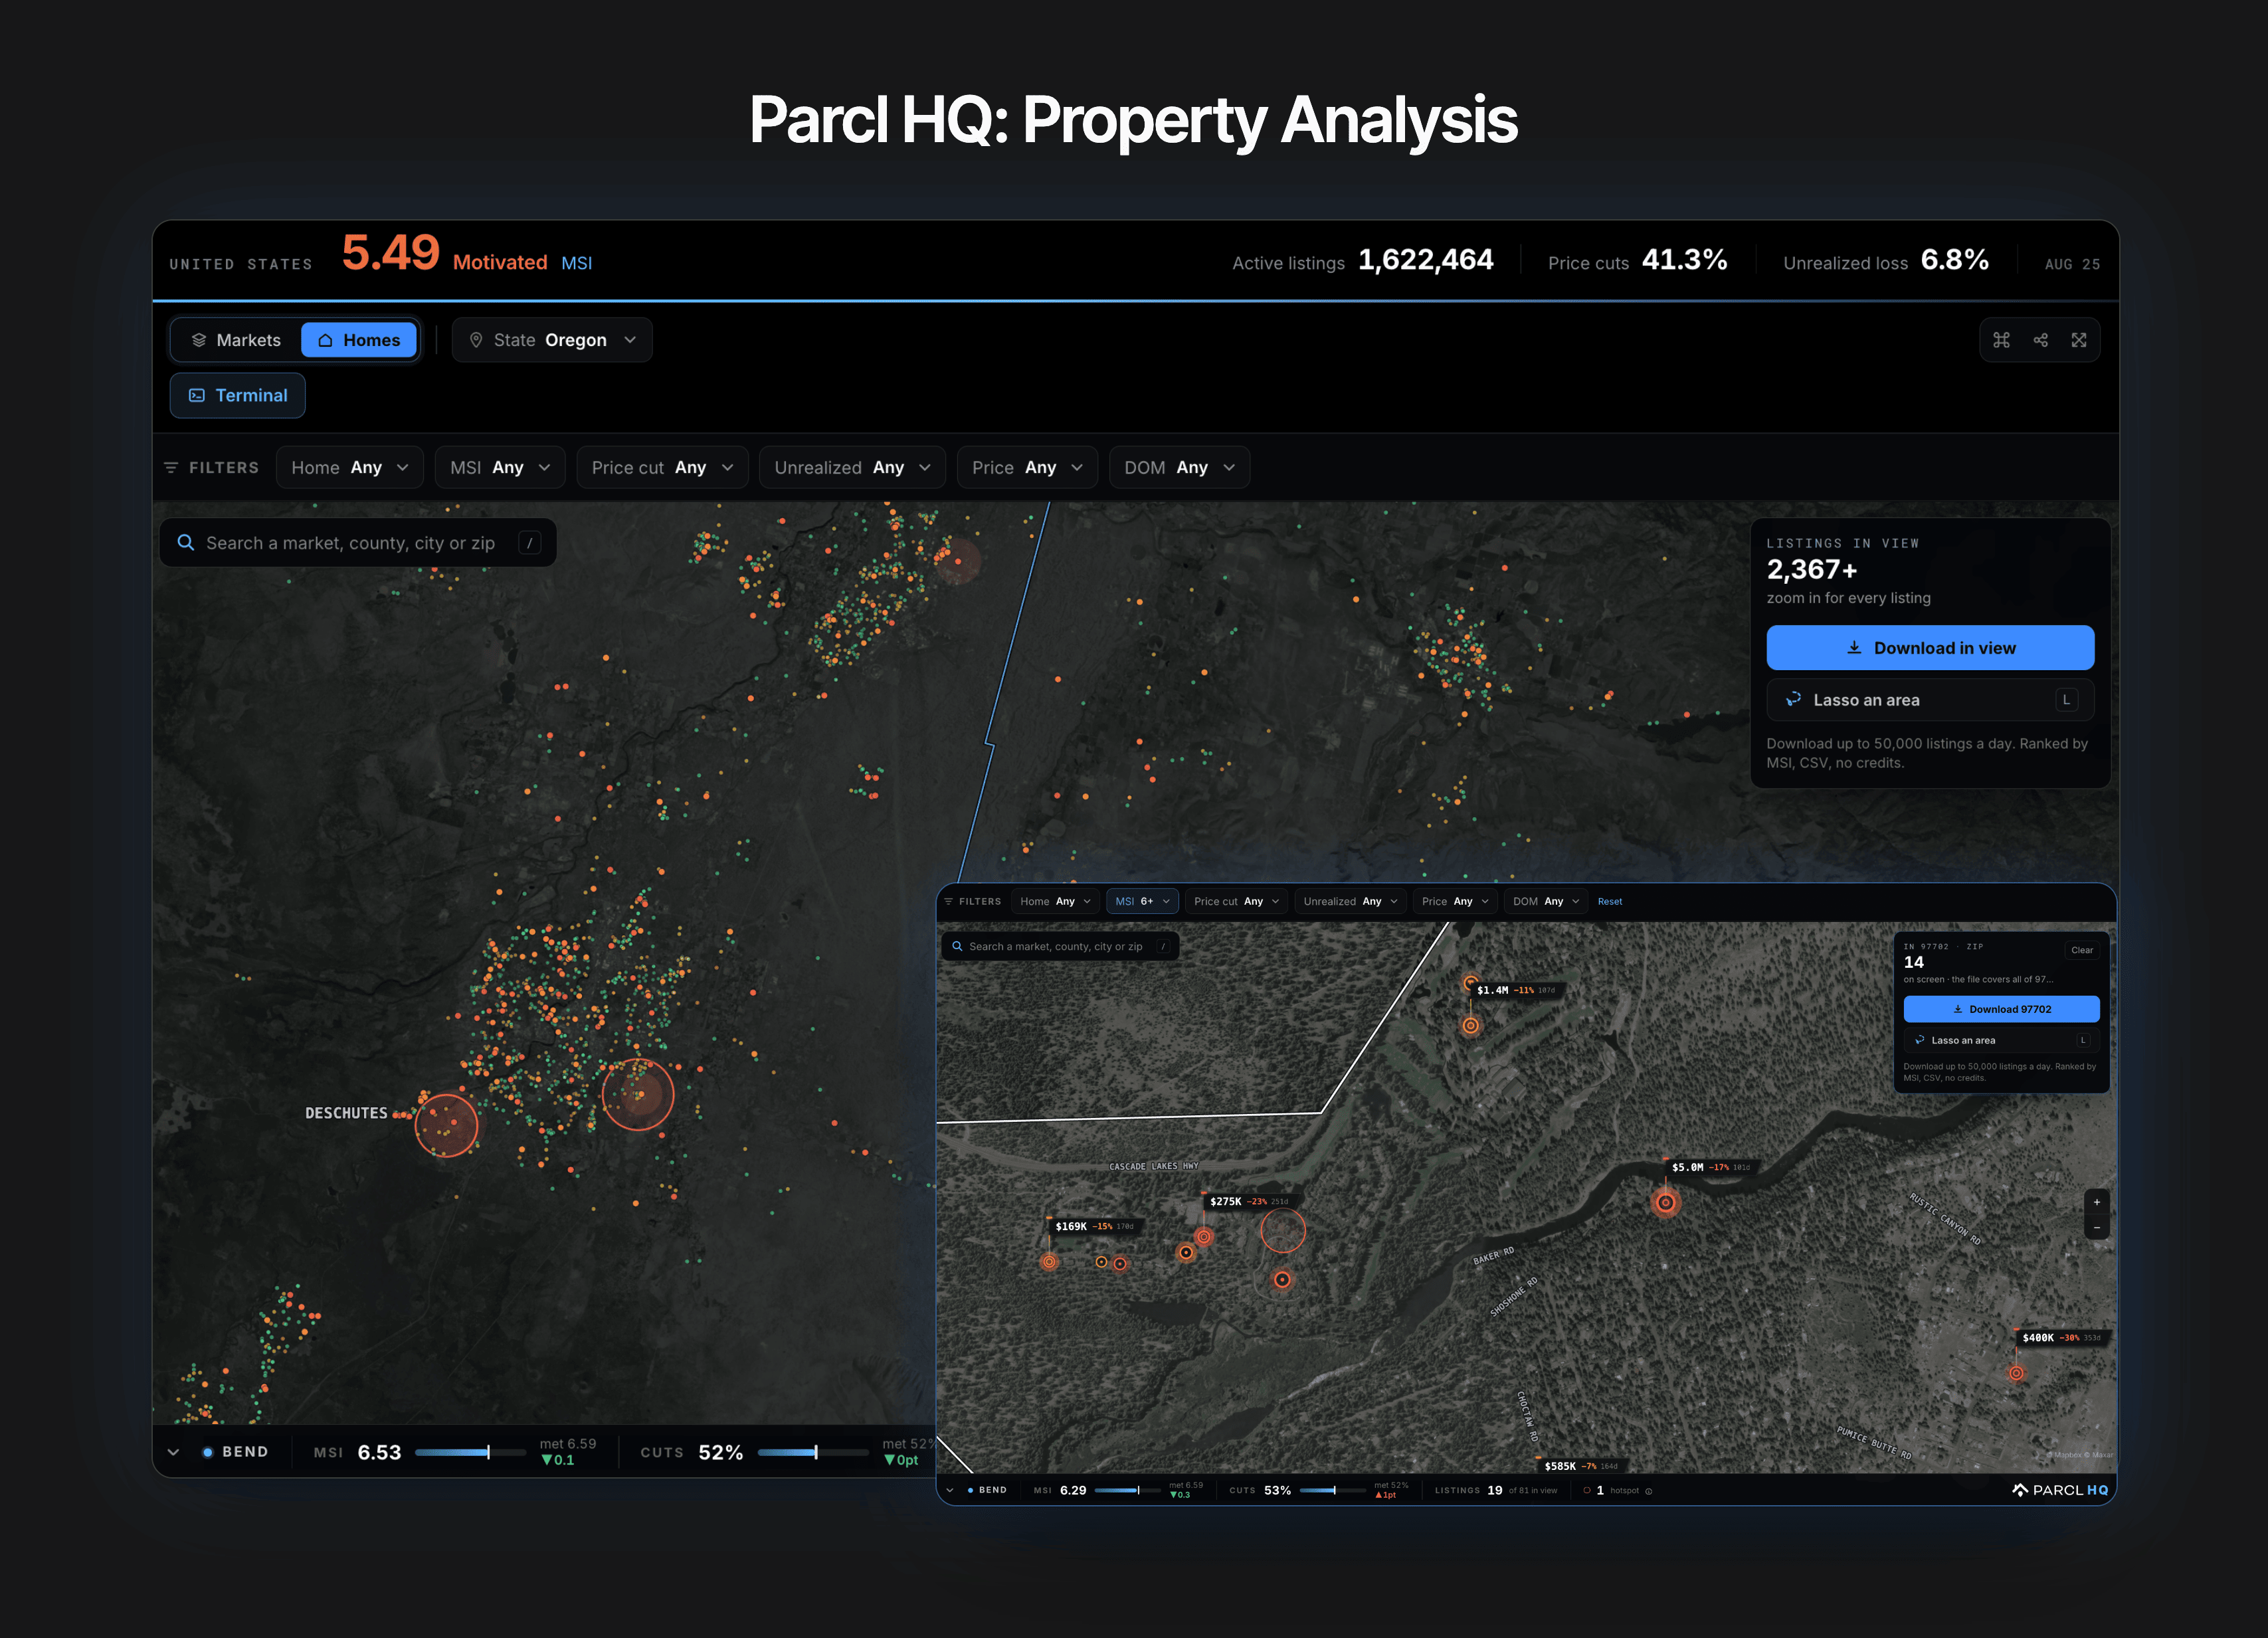Collapse the inset BEND status bar chevron
The image size is (2268, 1638).
tap(949, 1491)
